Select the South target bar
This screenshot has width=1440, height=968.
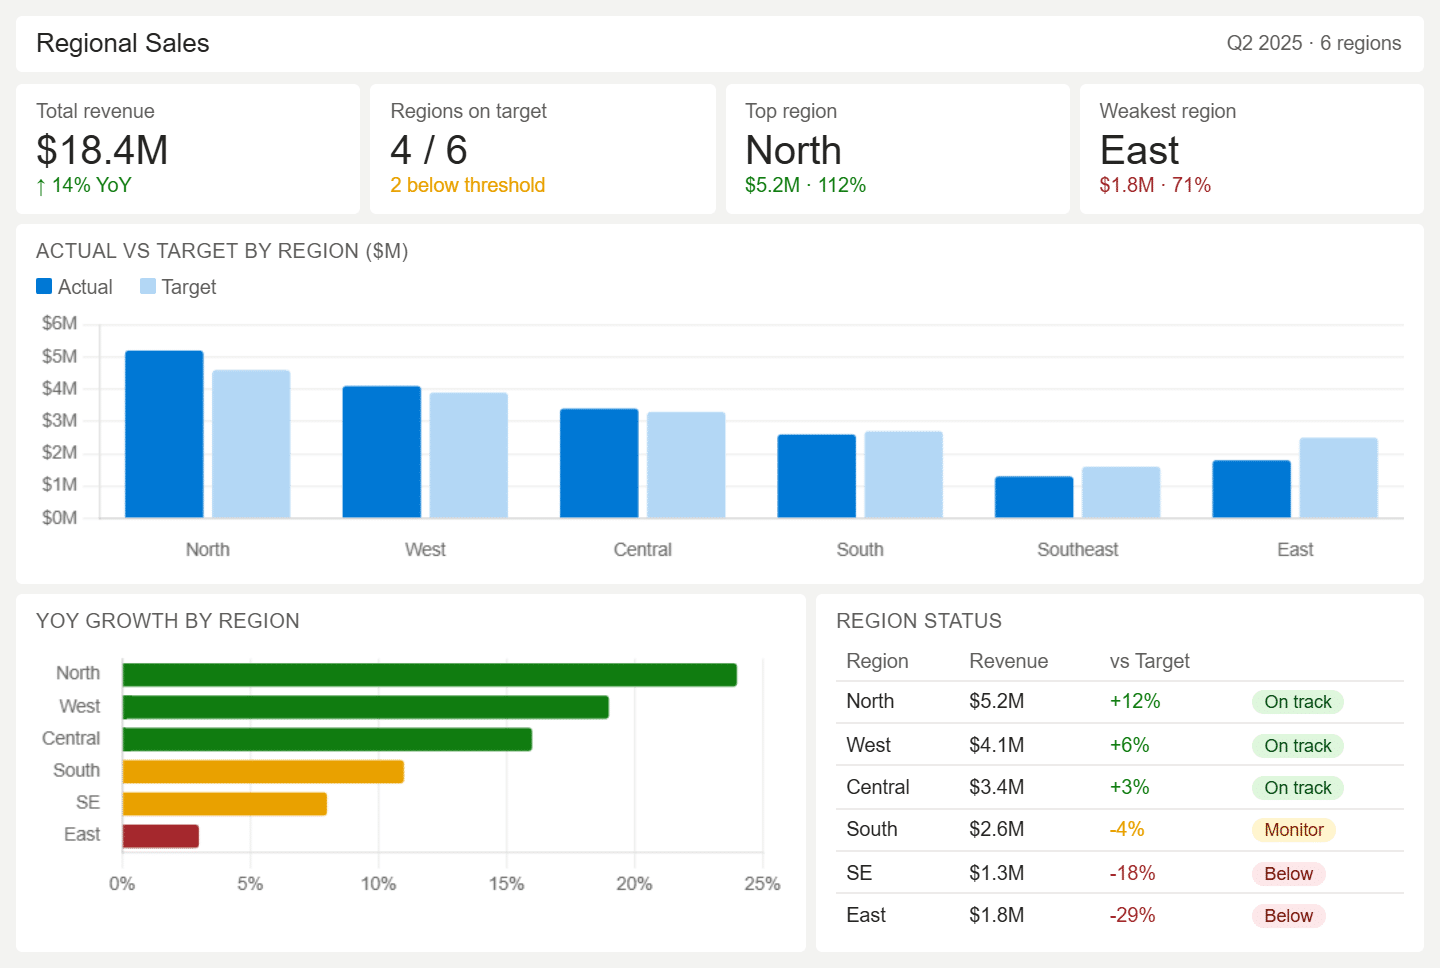[x=904, y=474]
